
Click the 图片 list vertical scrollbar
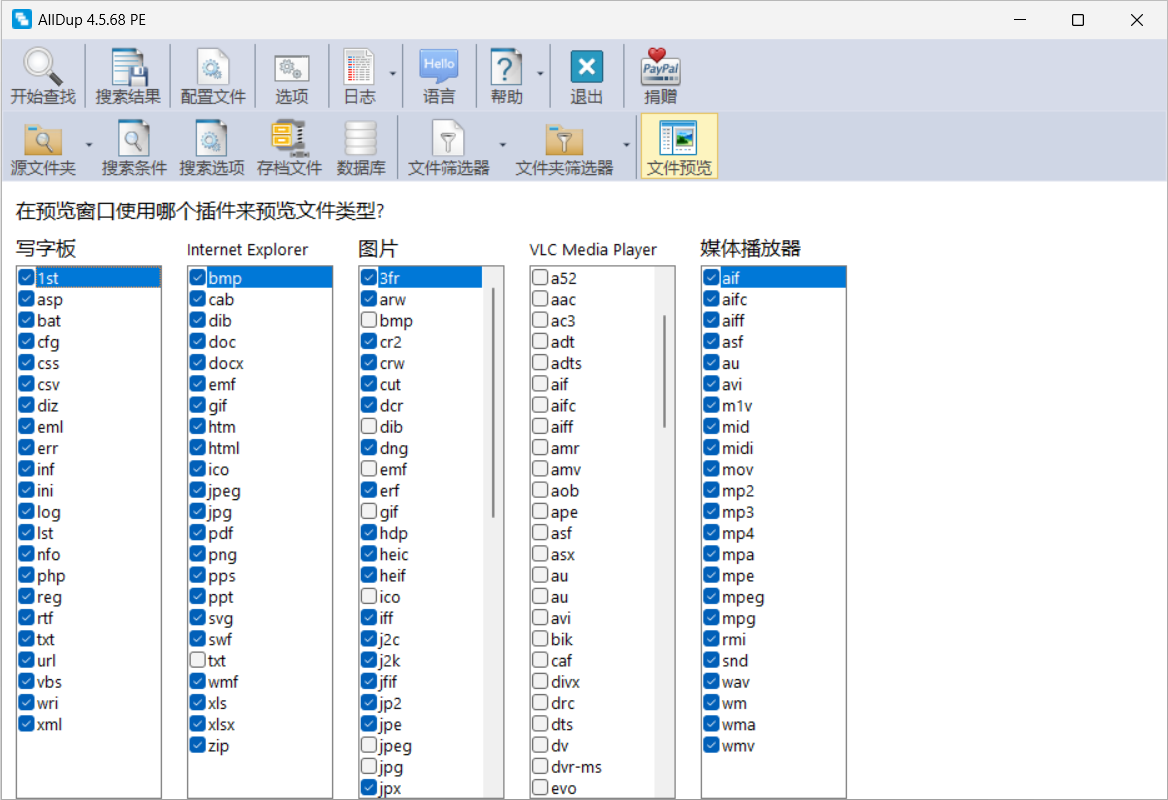tap(493, 402)
